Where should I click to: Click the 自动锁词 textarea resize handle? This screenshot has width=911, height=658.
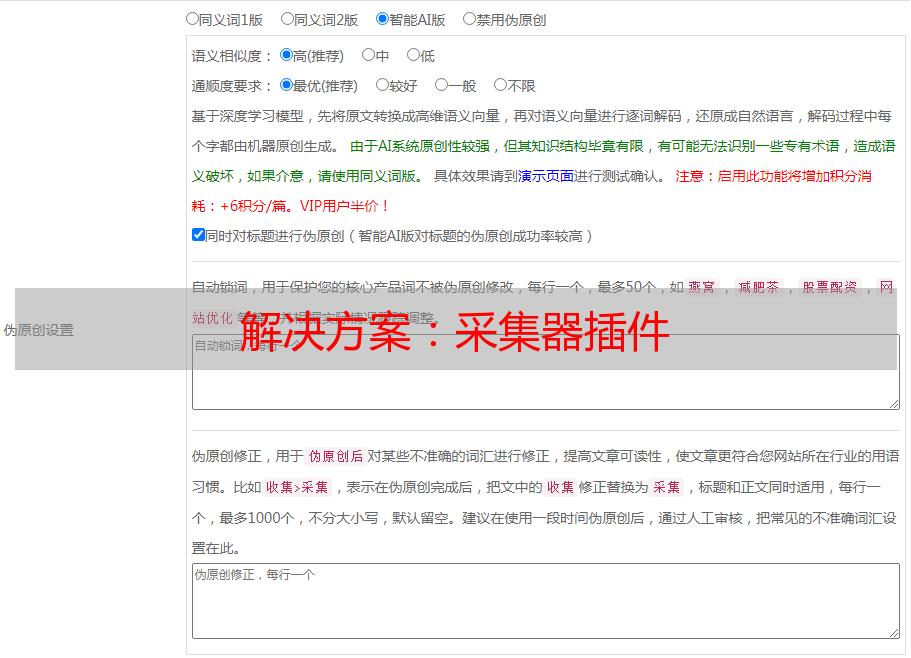pos(893,403)
